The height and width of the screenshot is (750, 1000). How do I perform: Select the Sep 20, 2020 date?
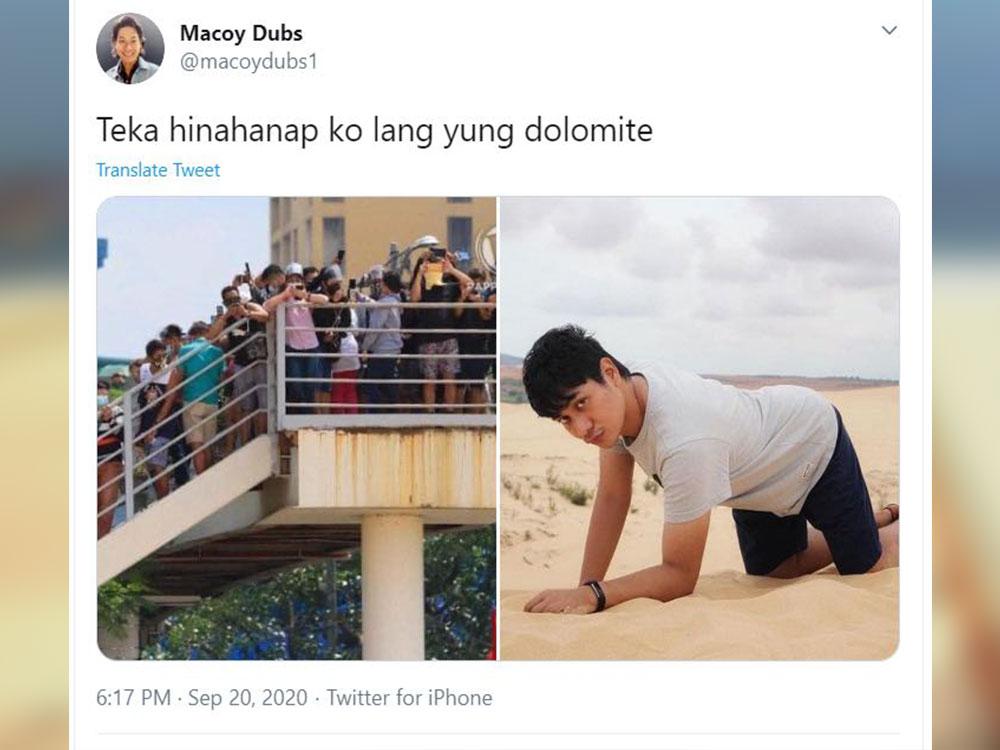click(x=248, y=698)
